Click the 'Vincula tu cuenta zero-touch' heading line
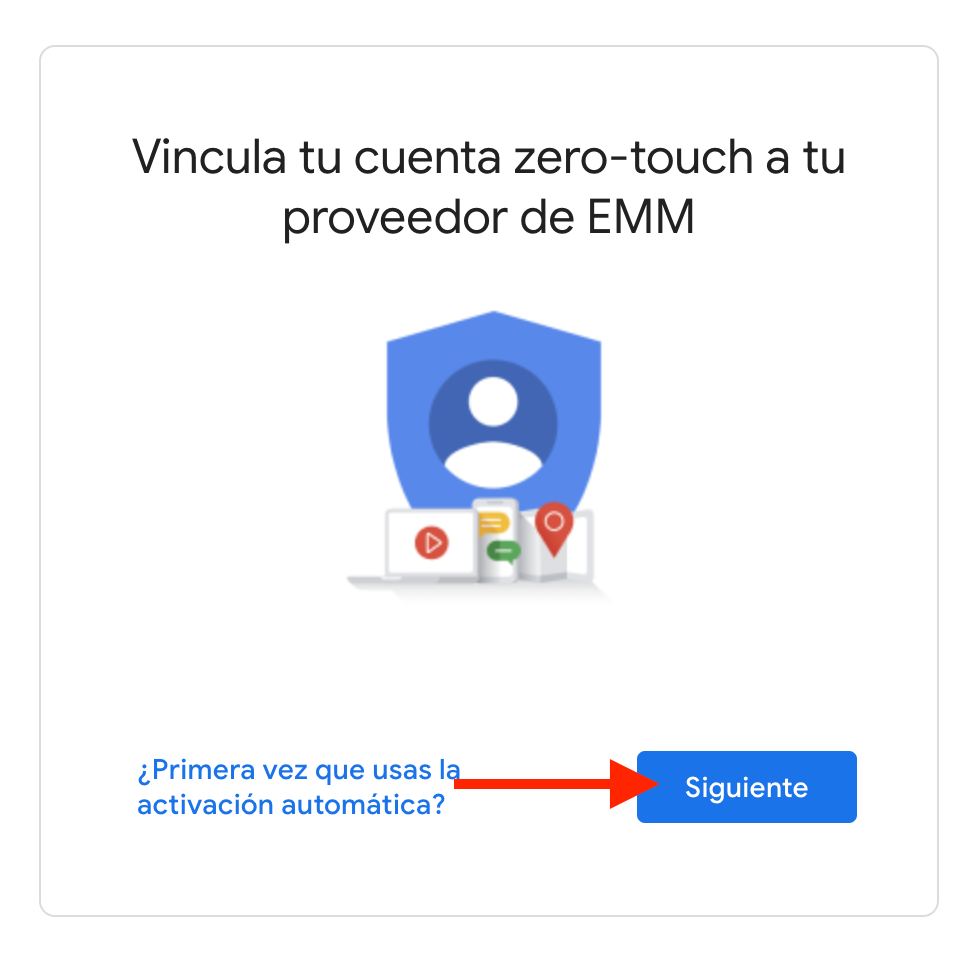974x958 pixels. pyautogui.click(x=488, y=157)
